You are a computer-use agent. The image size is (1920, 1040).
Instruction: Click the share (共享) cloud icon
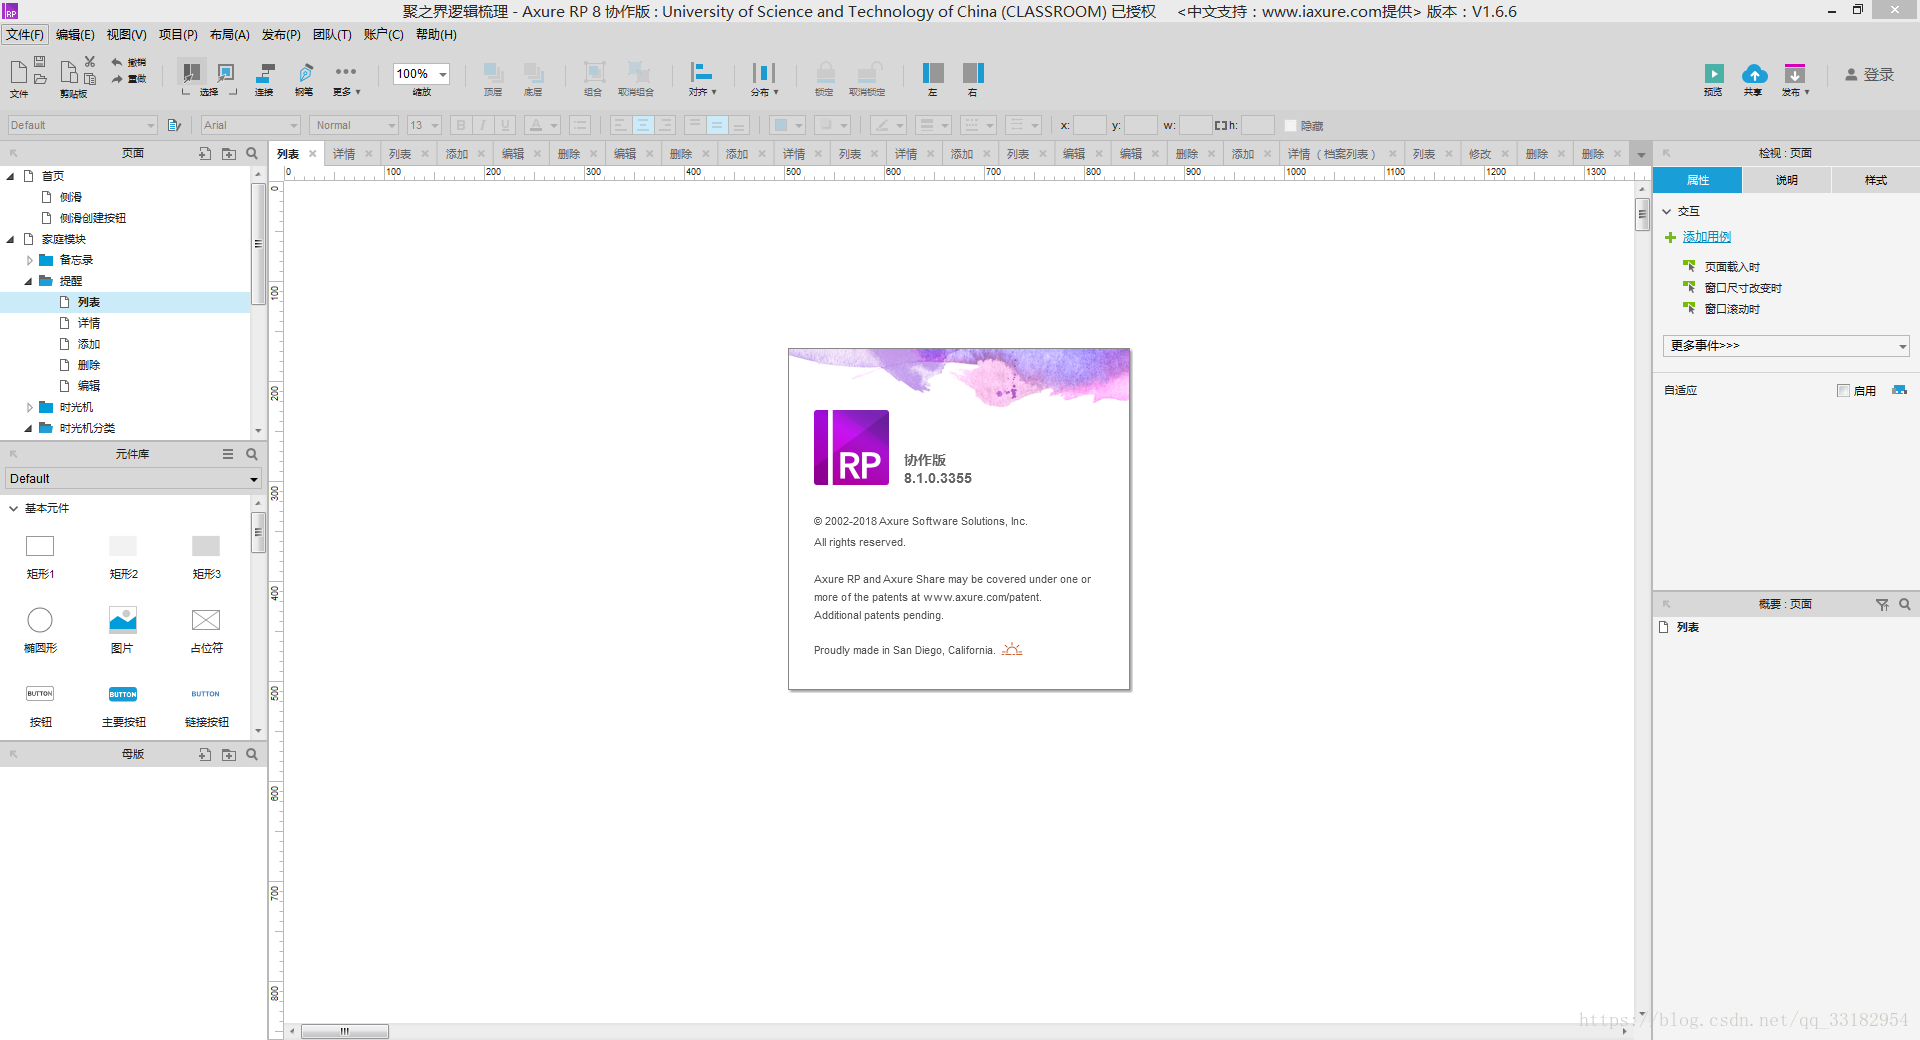click(x=1754, y=73)
